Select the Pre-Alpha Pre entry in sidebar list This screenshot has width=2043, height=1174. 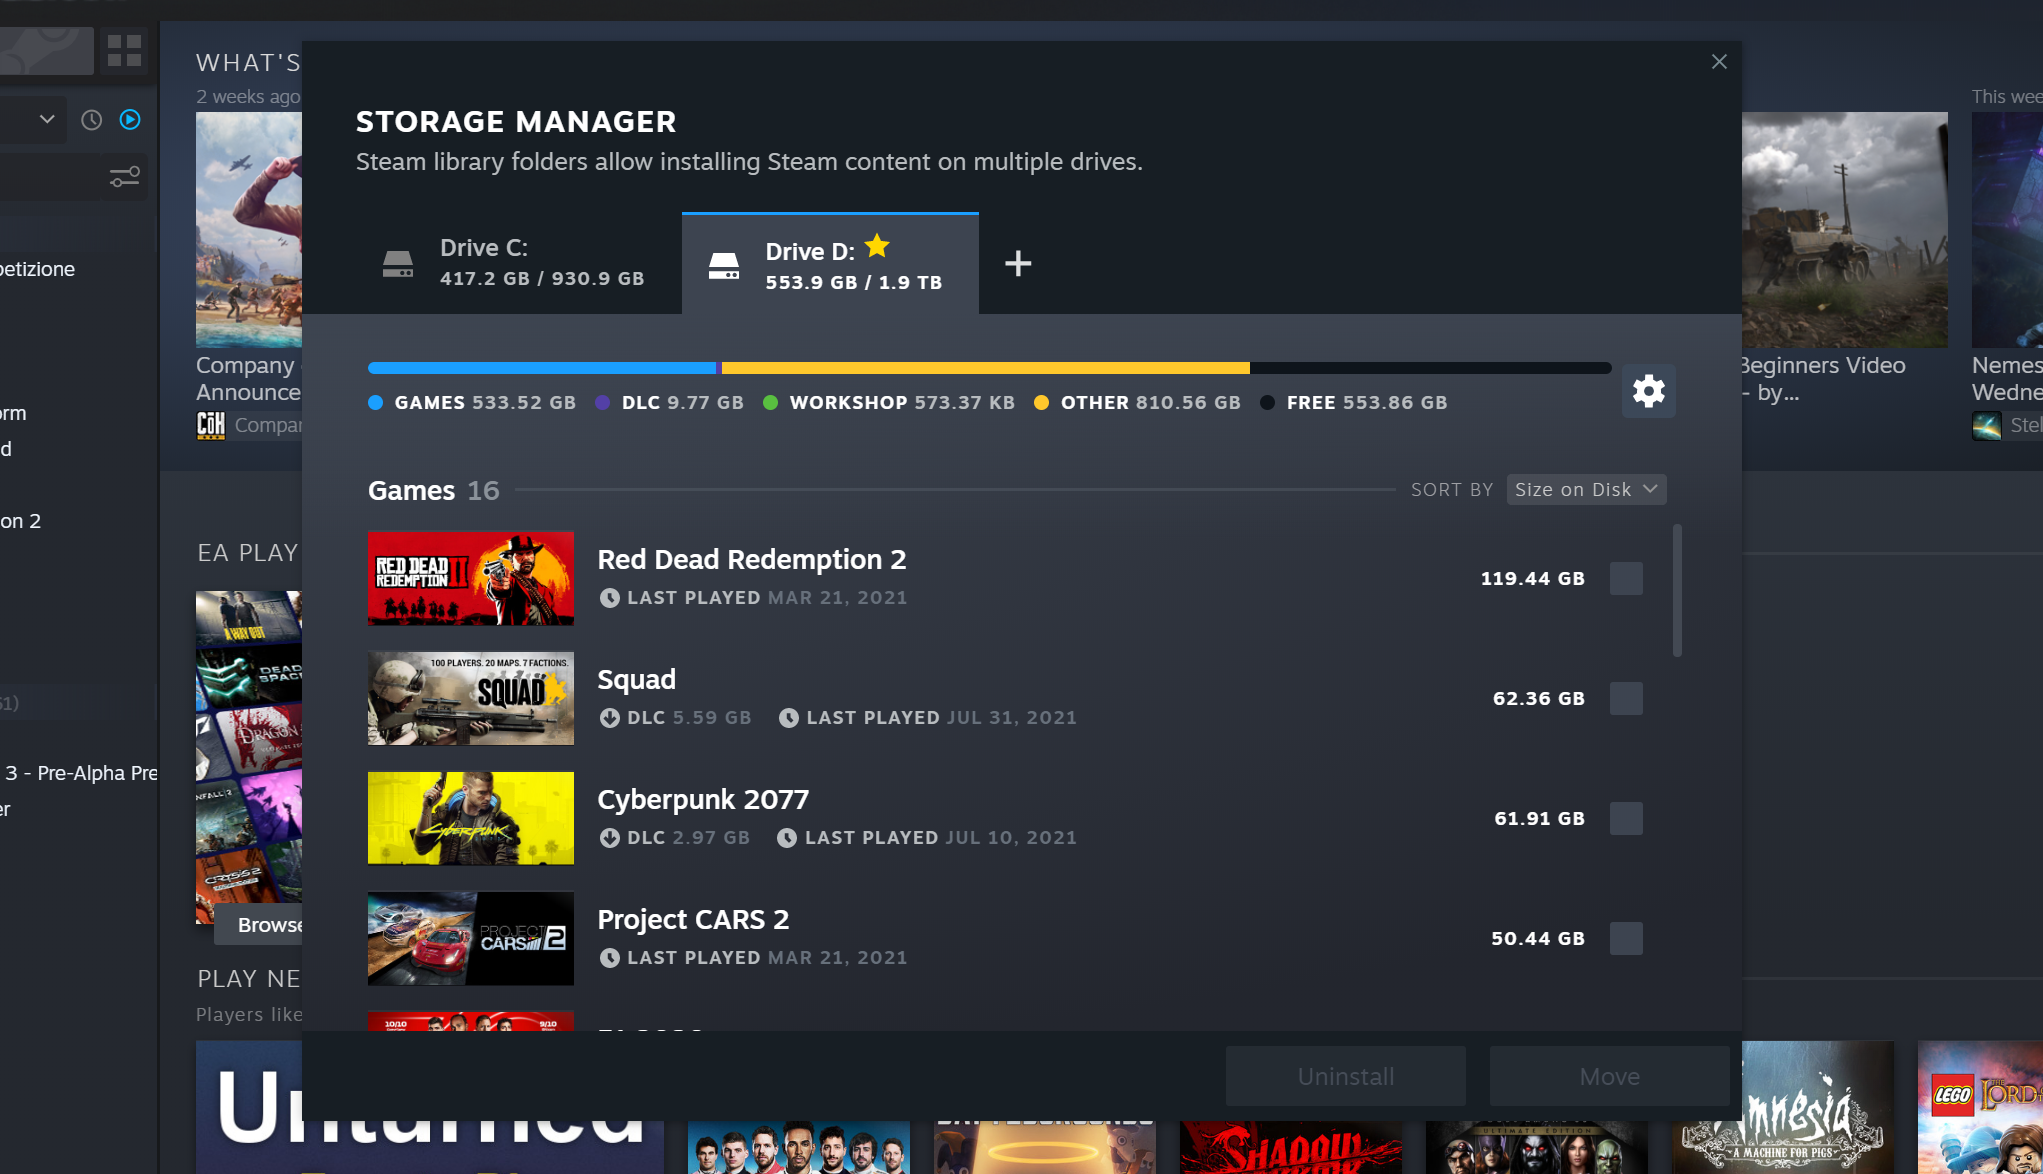coord(79,773)
